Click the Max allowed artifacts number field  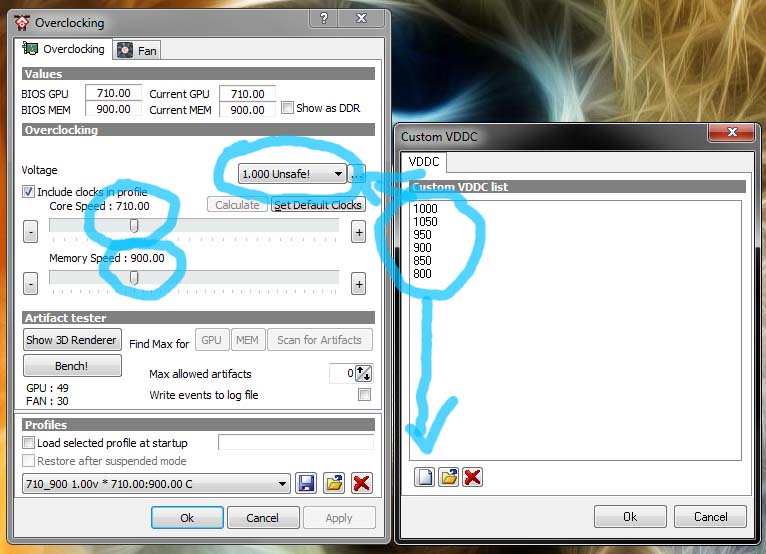[x=342, y=373]
